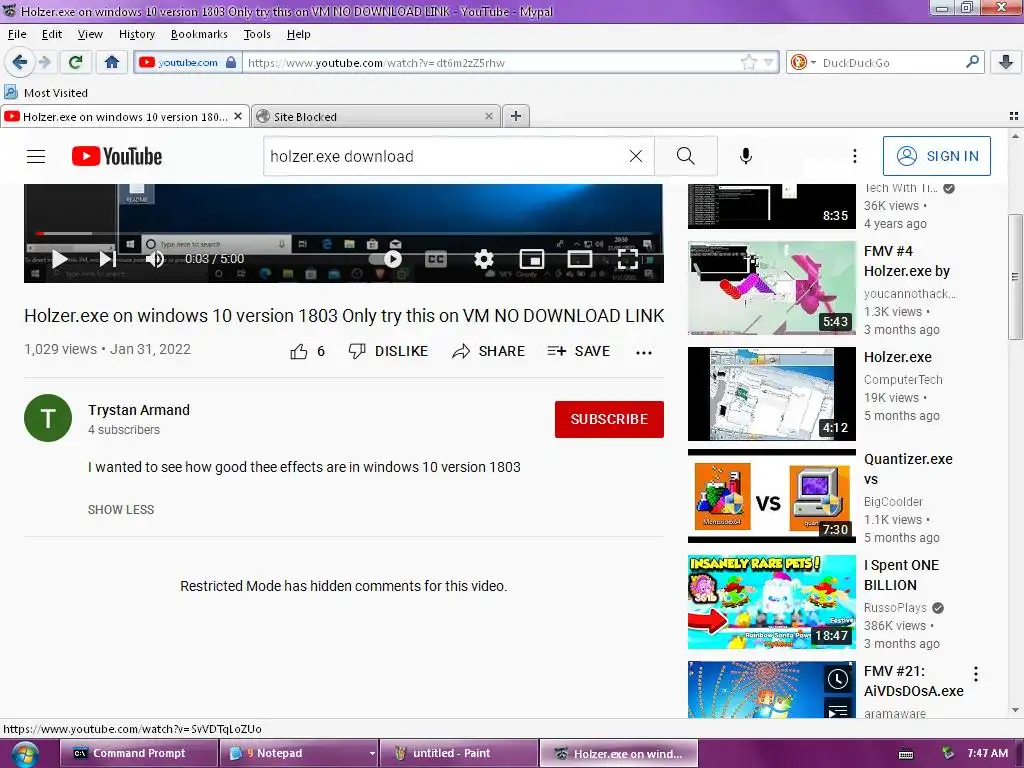Play the video
The width and height of the screenshot is (1024, 768).
[59, 259]
